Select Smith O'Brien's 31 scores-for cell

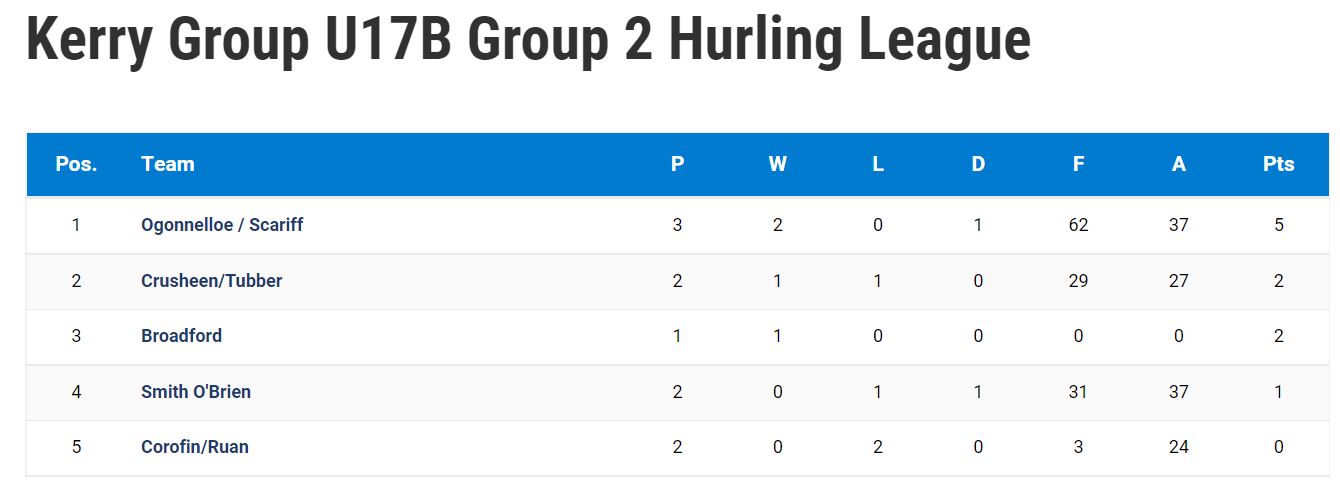click(x=1078, y=392)
